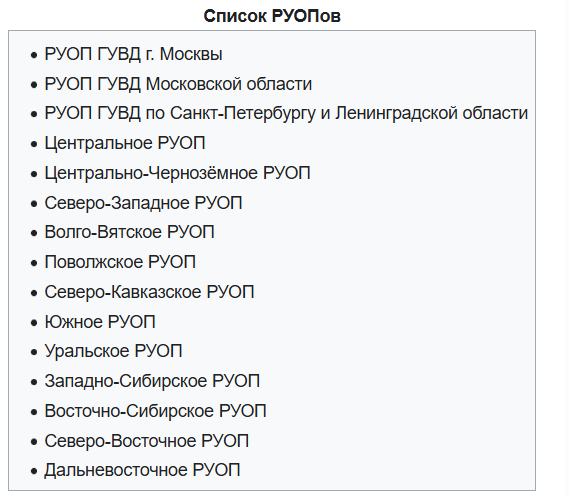This screenshot has height=496, width=569.
Task: Select 'Центрально-Чернозёмное РУОП' entry
Action: [x=177, y=173]
